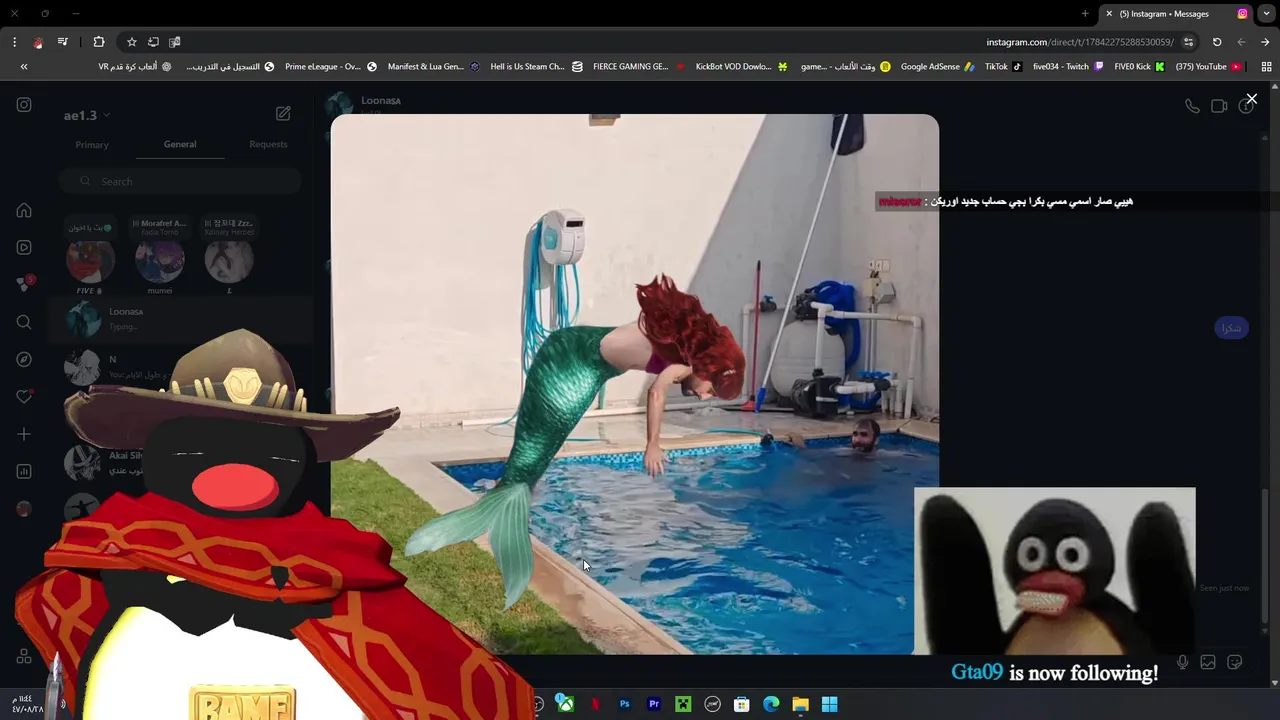This screenshot has width=1280, height=720.
Task: Open the sticker picker icon in composer
Action: click(x=1235, y=662)
